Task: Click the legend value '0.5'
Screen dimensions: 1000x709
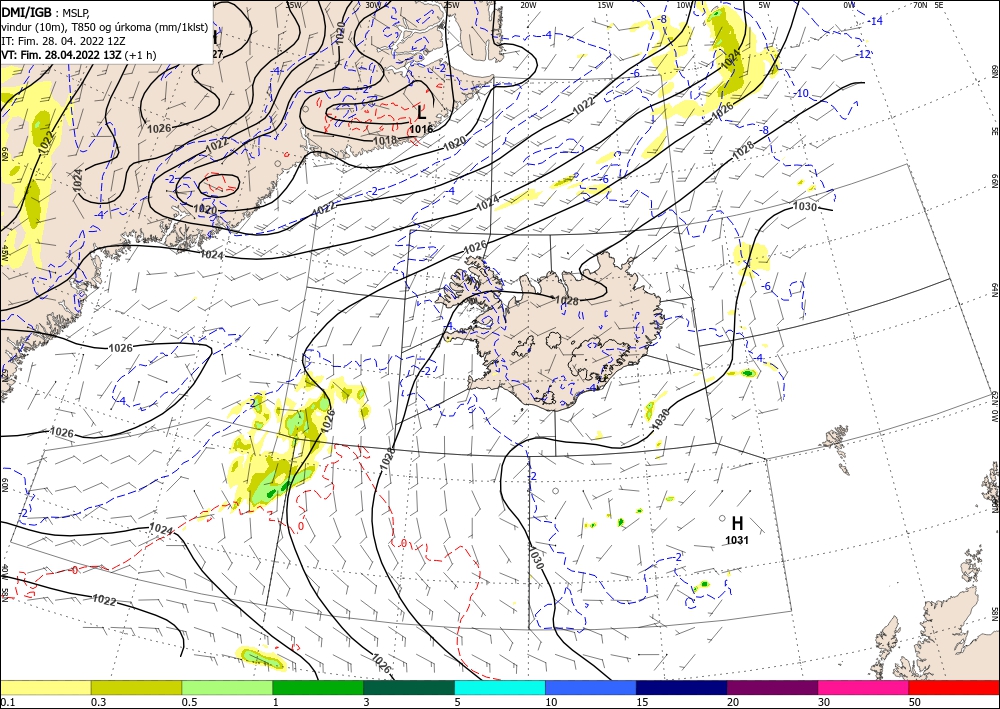Action: coord(188,702)
